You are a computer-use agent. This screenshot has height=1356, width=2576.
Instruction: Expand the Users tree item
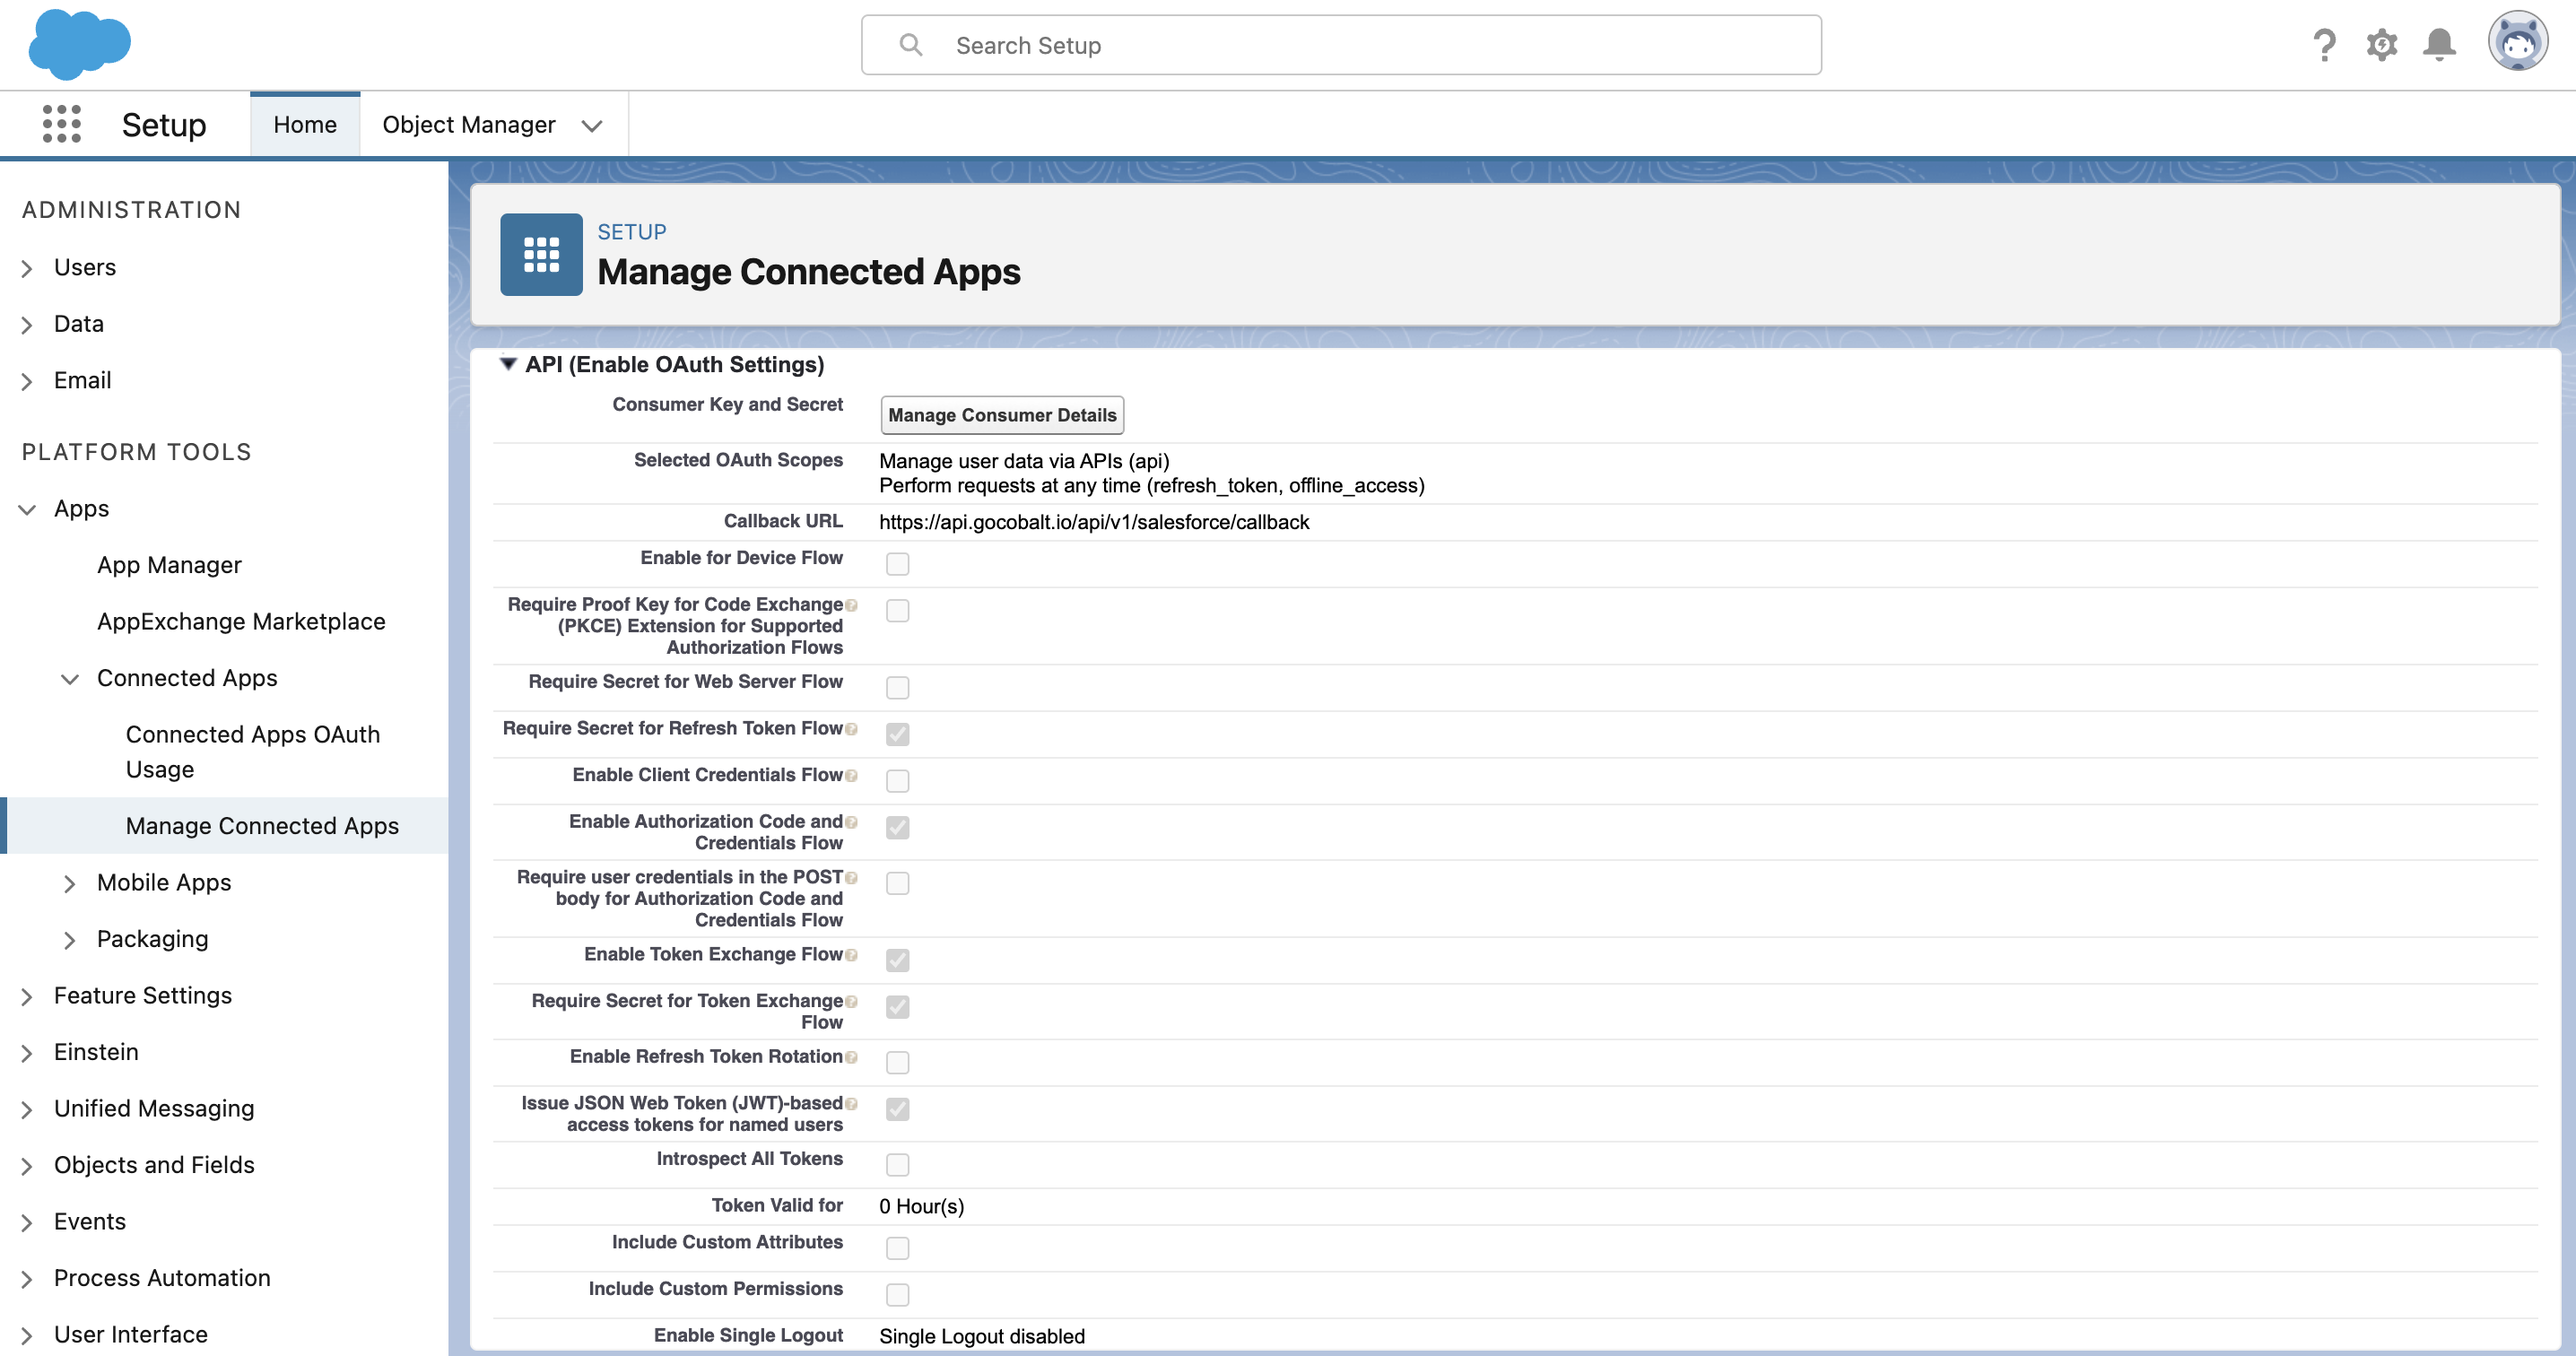click(27, 268)
